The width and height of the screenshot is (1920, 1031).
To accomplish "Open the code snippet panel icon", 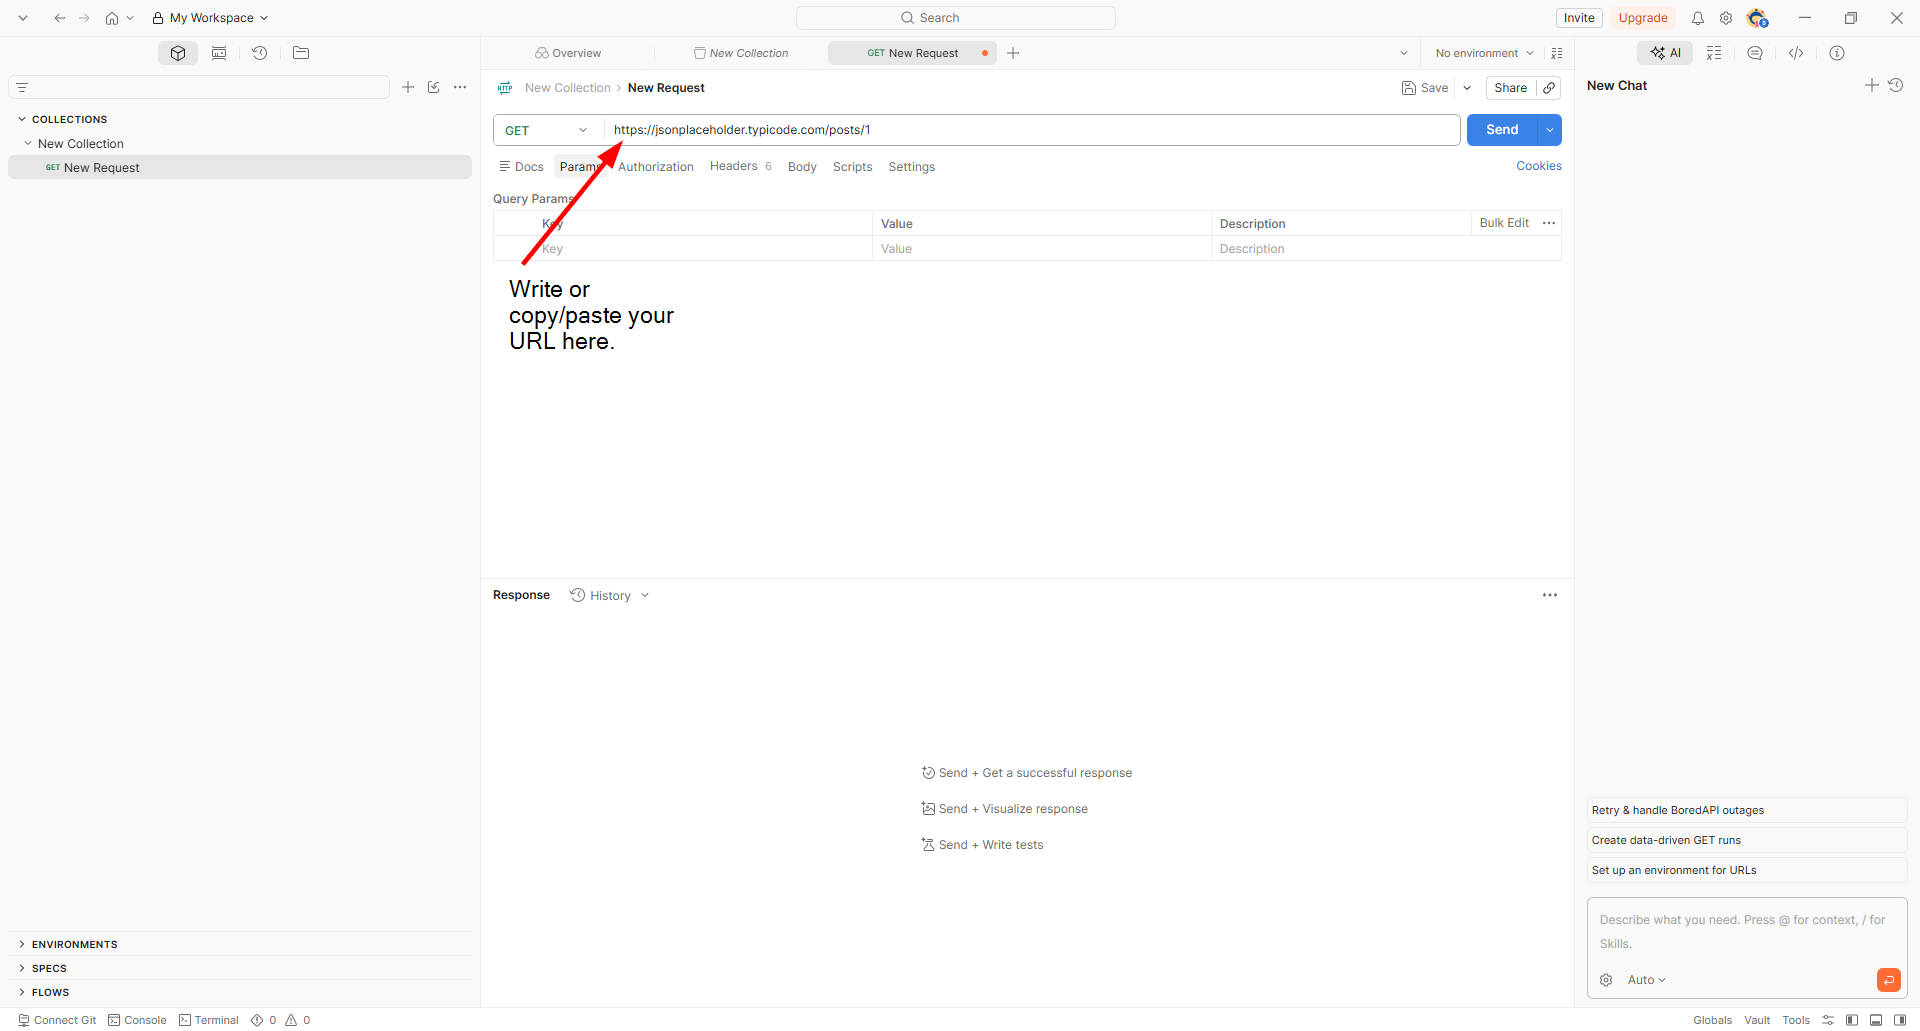I will [x=1796, y=53].
